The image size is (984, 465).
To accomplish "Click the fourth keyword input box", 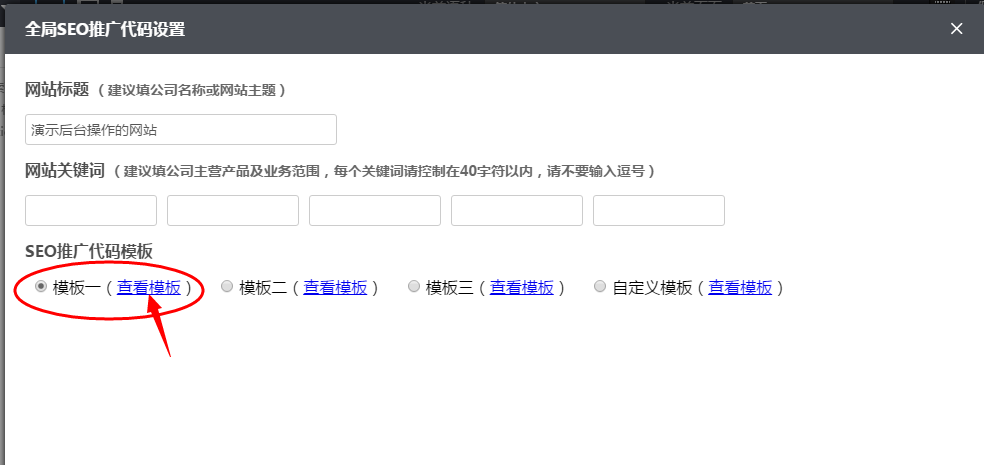I will [517, 211].
